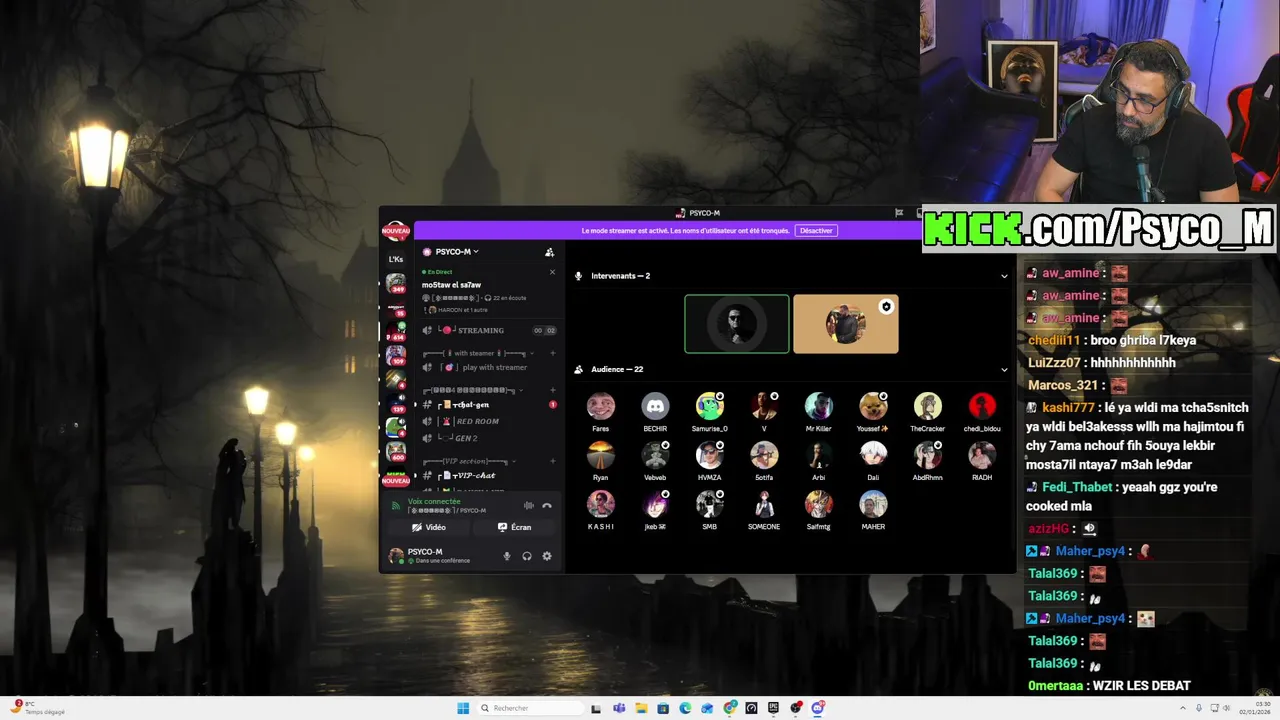The height and width of the screenshot is (720, 1280).
Task: Open K A S H I audience member avatar
Action: [x=601, y=504]
